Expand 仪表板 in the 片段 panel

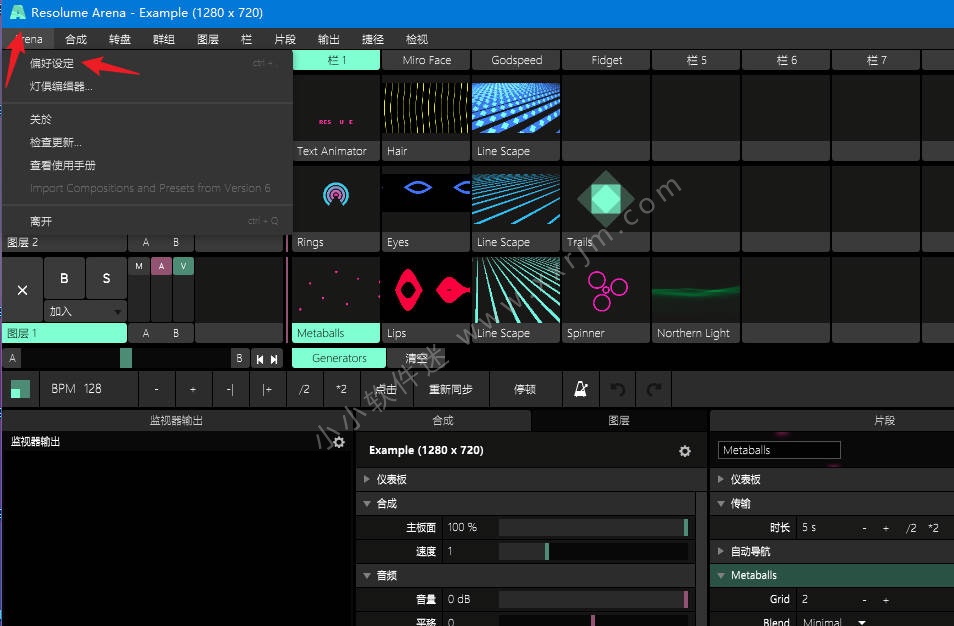(x=721, y=479)
